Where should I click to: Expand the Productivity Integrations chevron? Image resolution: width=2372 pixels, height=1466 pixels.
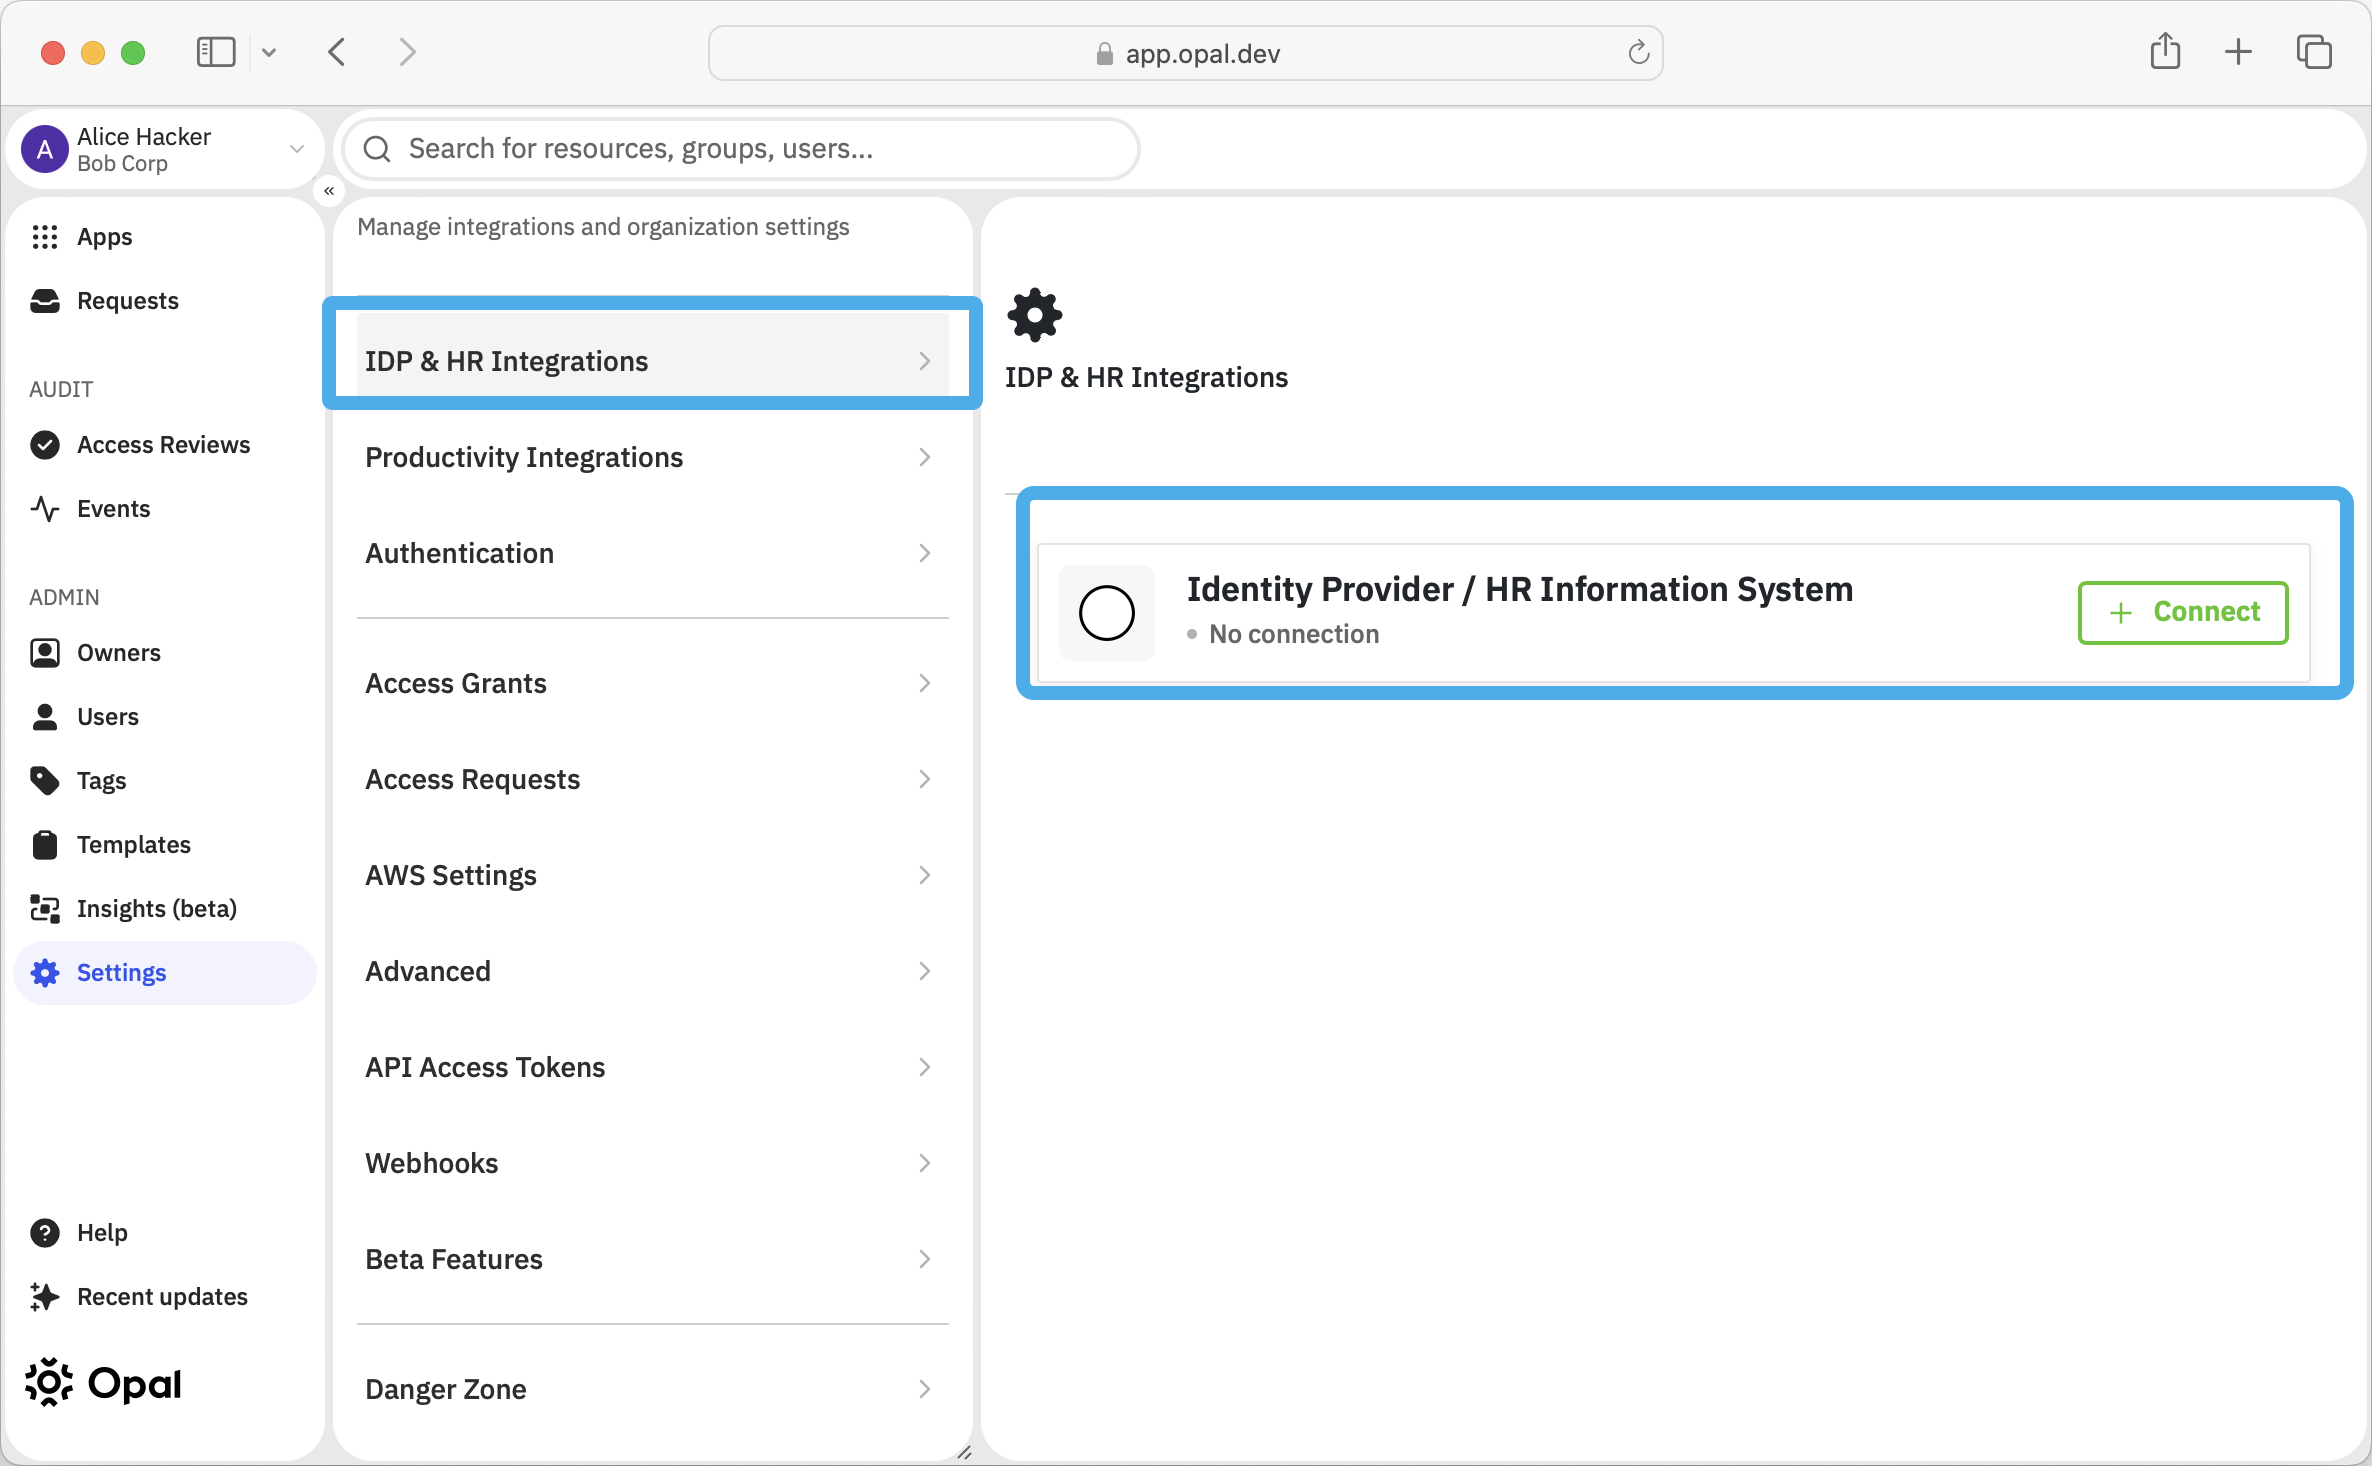tap(925, 457)
